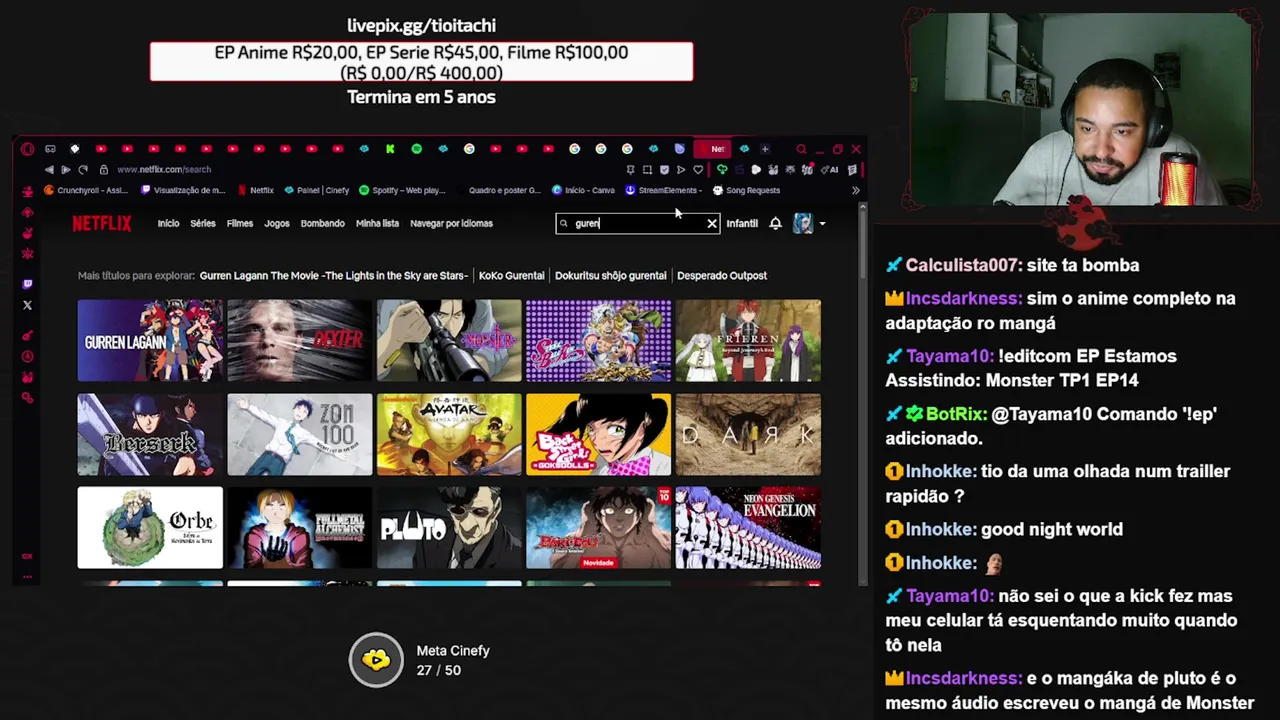
Task: Open the sidebar three-dots setup menu
Action: (x=27, y=576)
